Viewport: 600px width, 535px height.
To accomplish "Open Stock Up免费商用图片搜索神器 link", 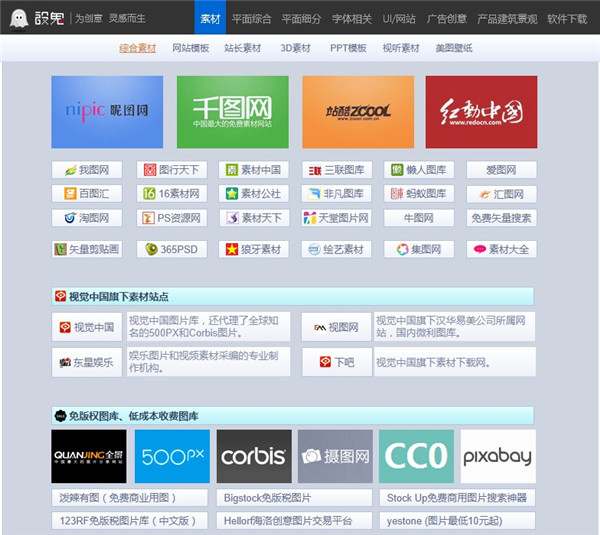I will point(457,497).
